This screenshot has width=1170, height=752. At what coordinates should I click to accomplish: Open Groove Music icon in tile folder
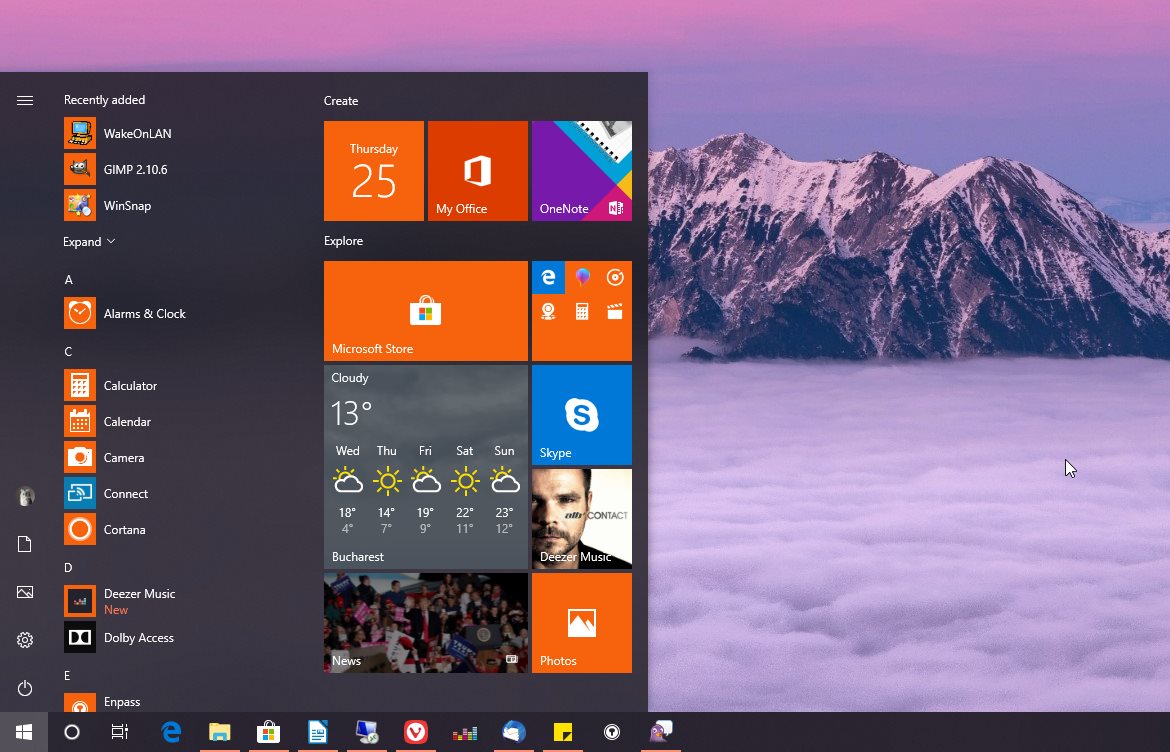click(x=615, y=278)
